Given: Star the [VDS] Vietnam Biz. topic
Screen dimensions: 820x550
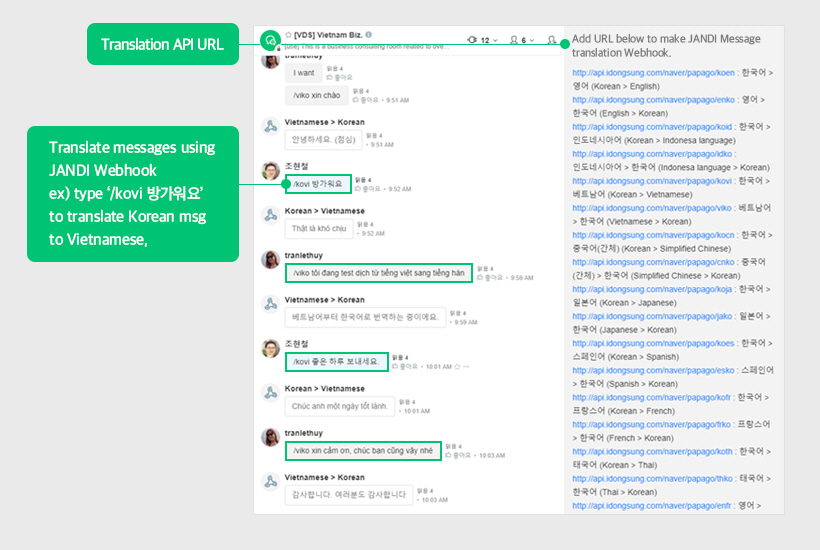Looking at the screenshot, I should pyautogui.click(x=288, y=35).
